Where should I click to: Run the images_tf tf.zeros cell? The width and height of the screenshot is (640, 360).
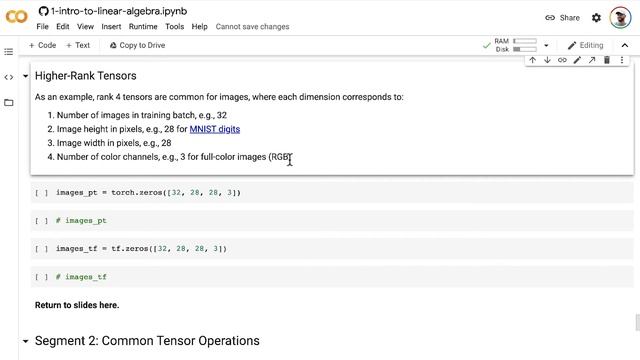click(x=41, y=249)
